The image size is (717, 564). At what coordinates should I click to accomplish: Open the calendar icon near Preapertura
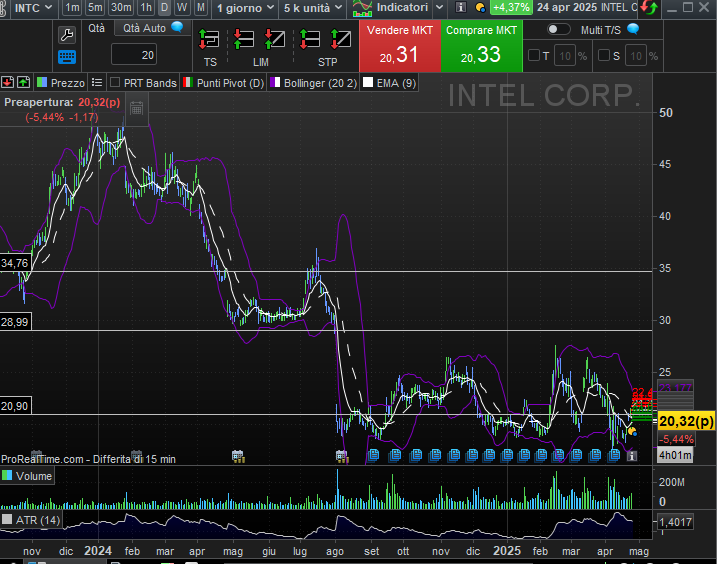[x=136, y=108]
